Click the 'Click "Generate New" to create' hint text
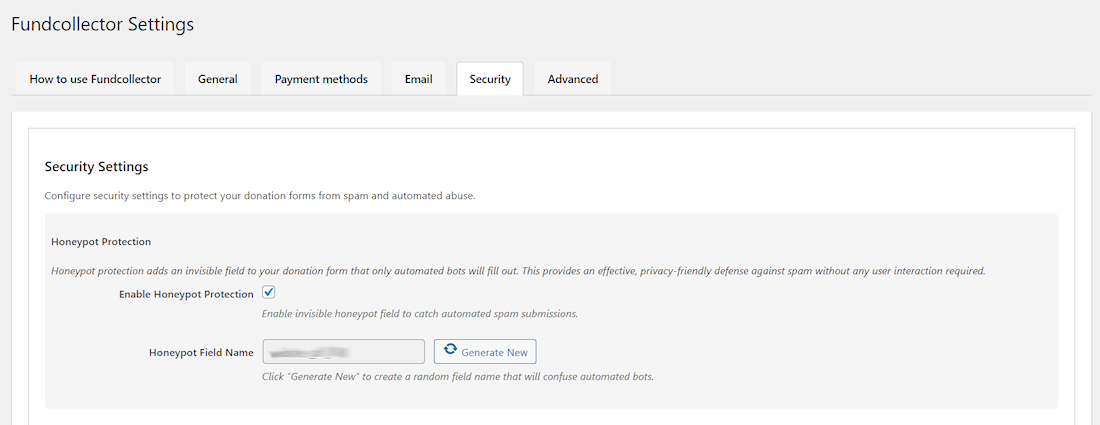1100x425 pixels. click(457, 377)
